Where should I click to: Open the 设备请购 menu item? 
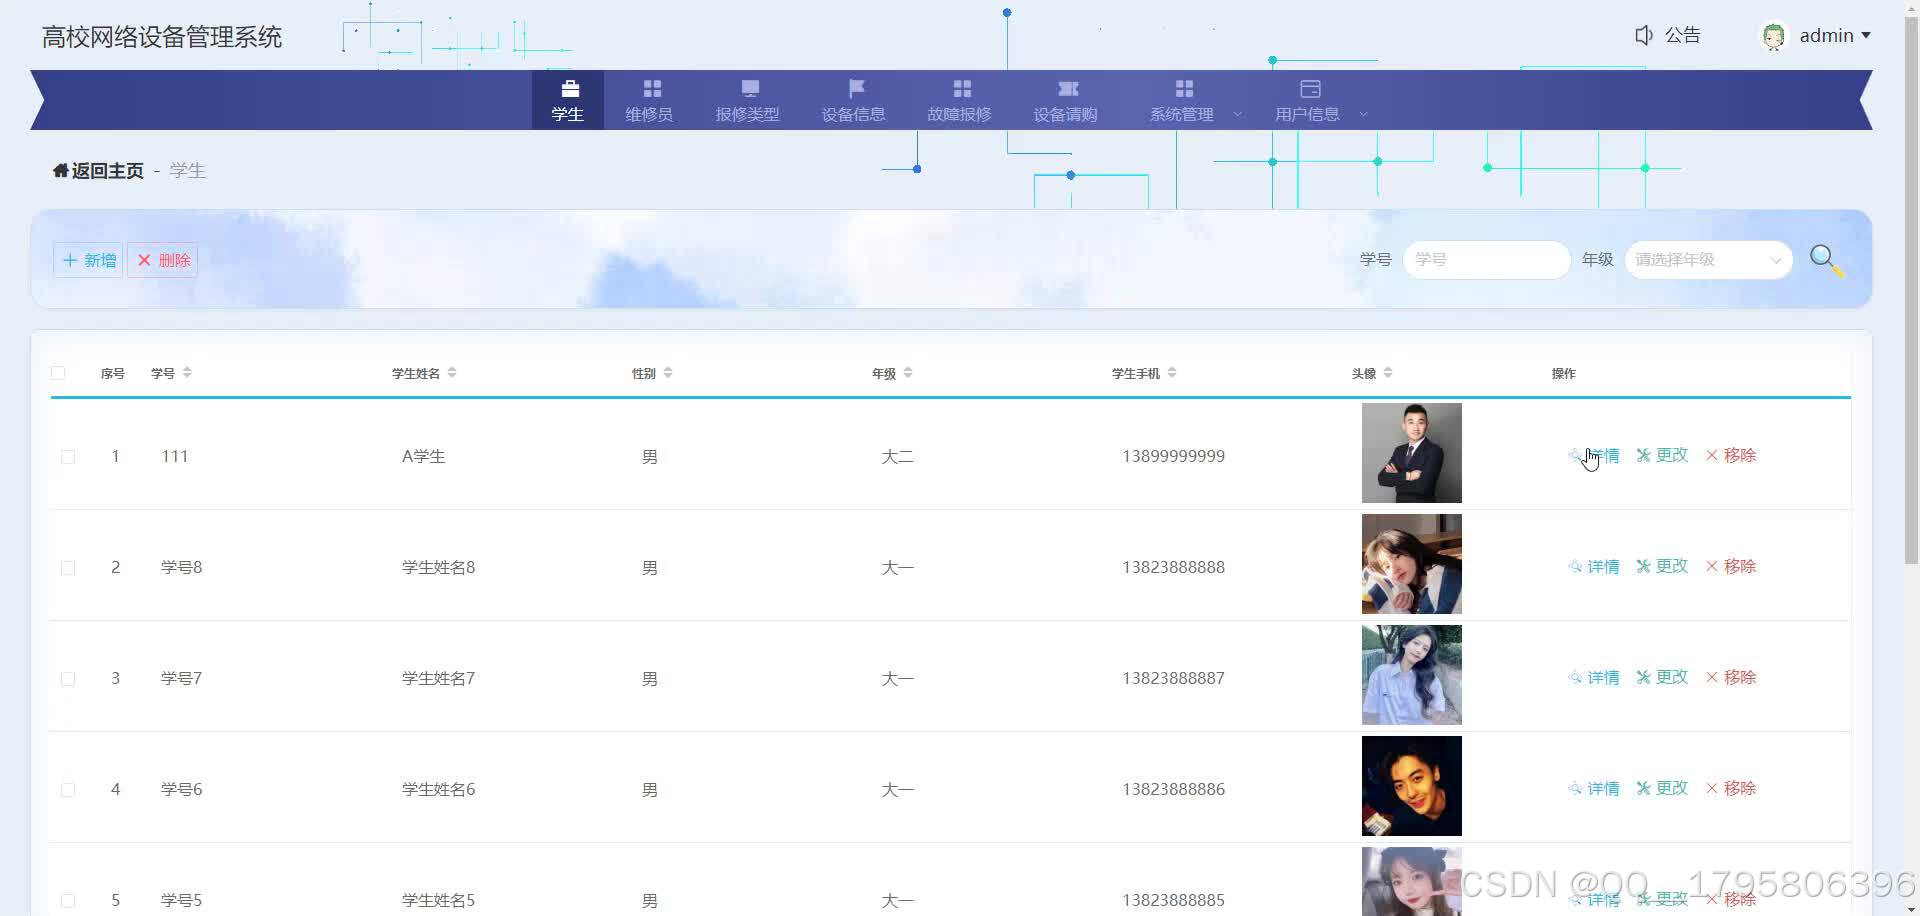click(x=1066, y=100)
